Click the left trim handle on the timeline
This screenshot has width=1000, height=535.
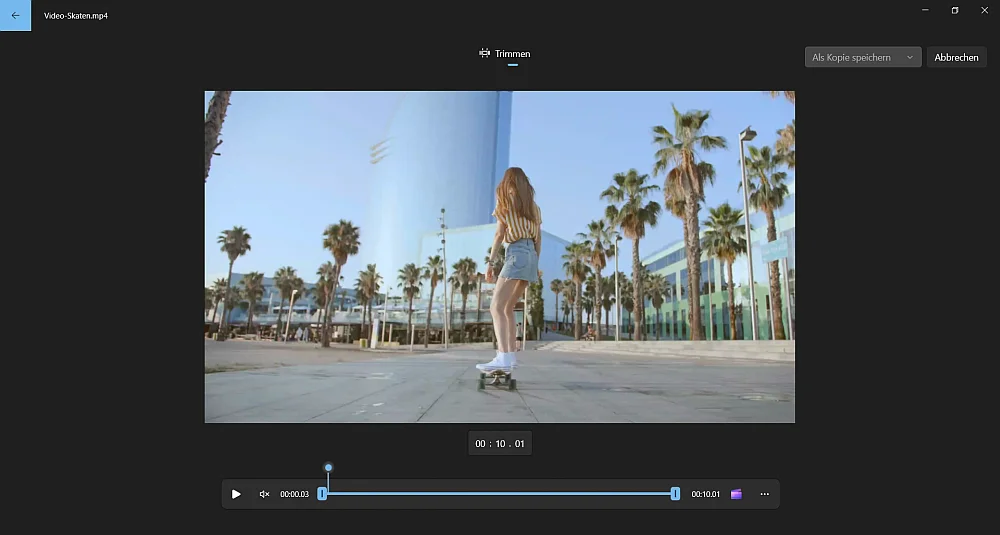click(x=322, y=494)
